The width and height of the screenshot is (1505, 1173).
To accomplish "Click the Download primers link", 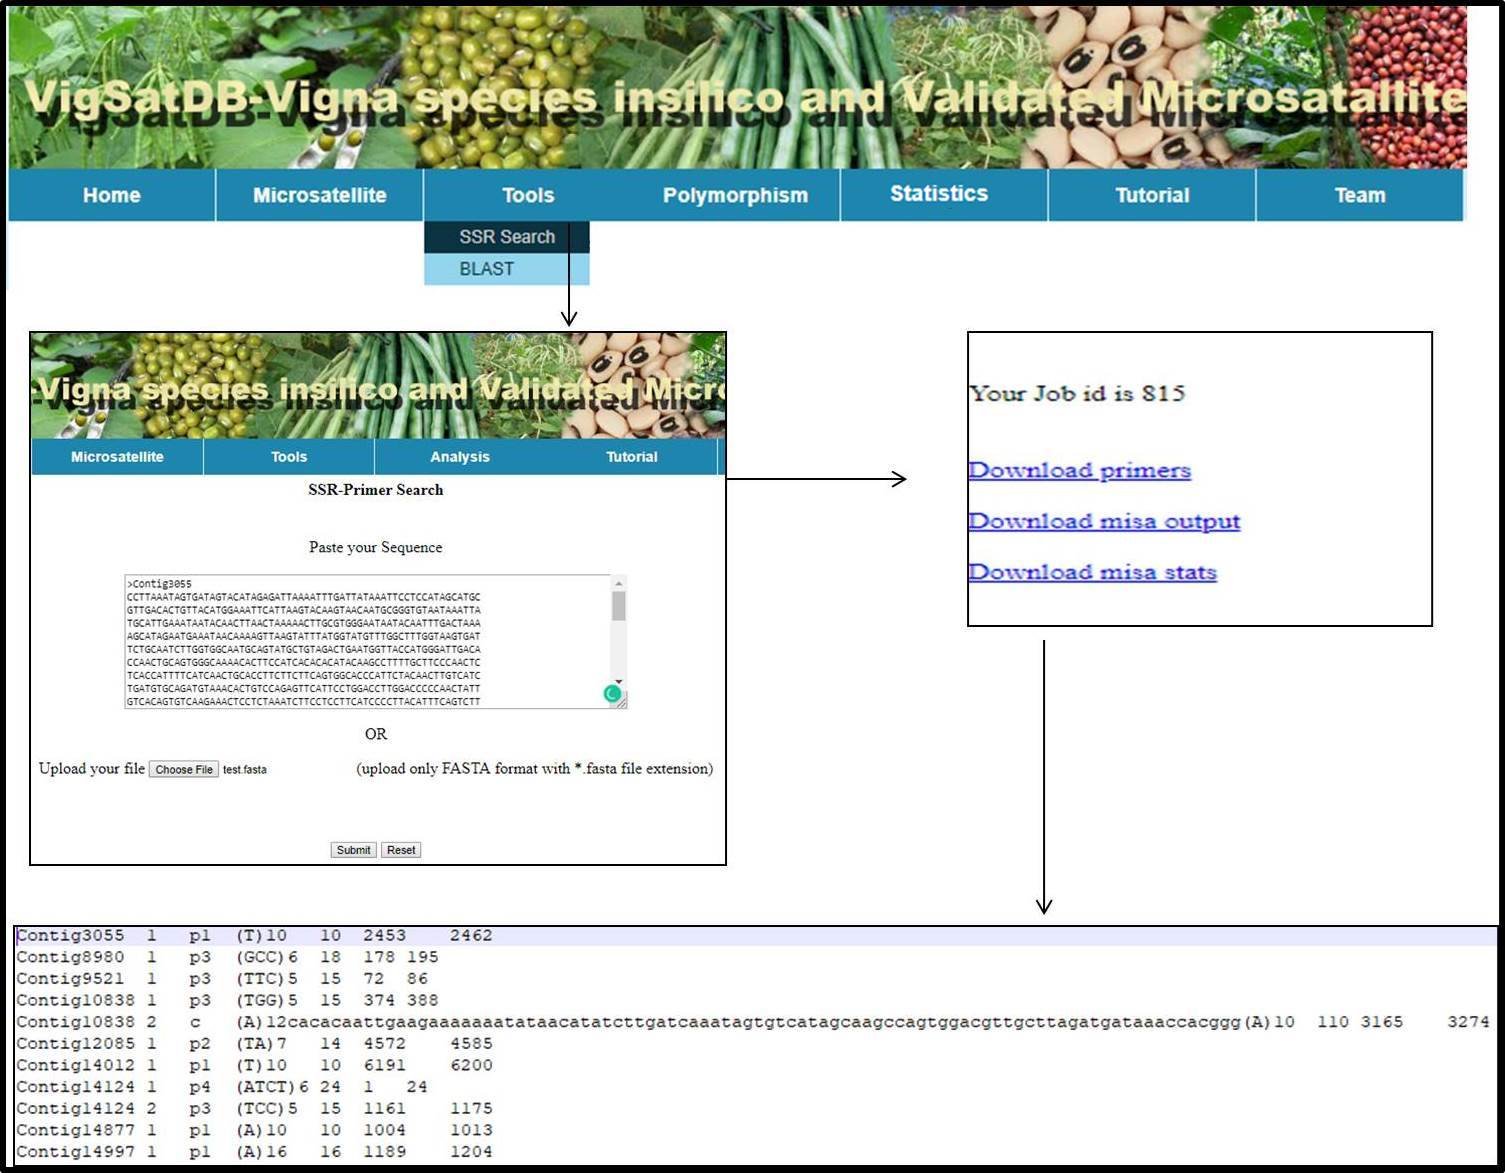I will click(x=1079, y=470).
